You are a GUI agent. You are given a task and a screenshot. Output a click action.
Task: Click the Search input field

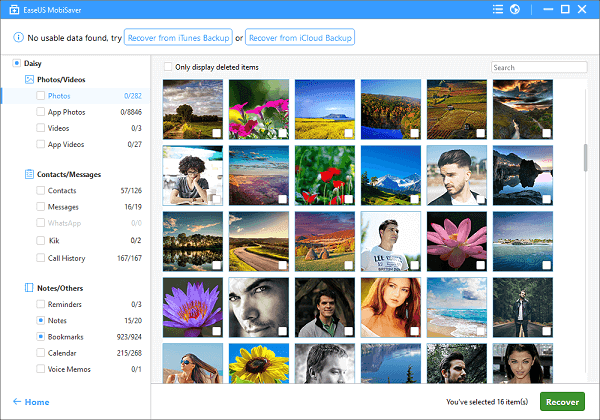pos(538,68)
